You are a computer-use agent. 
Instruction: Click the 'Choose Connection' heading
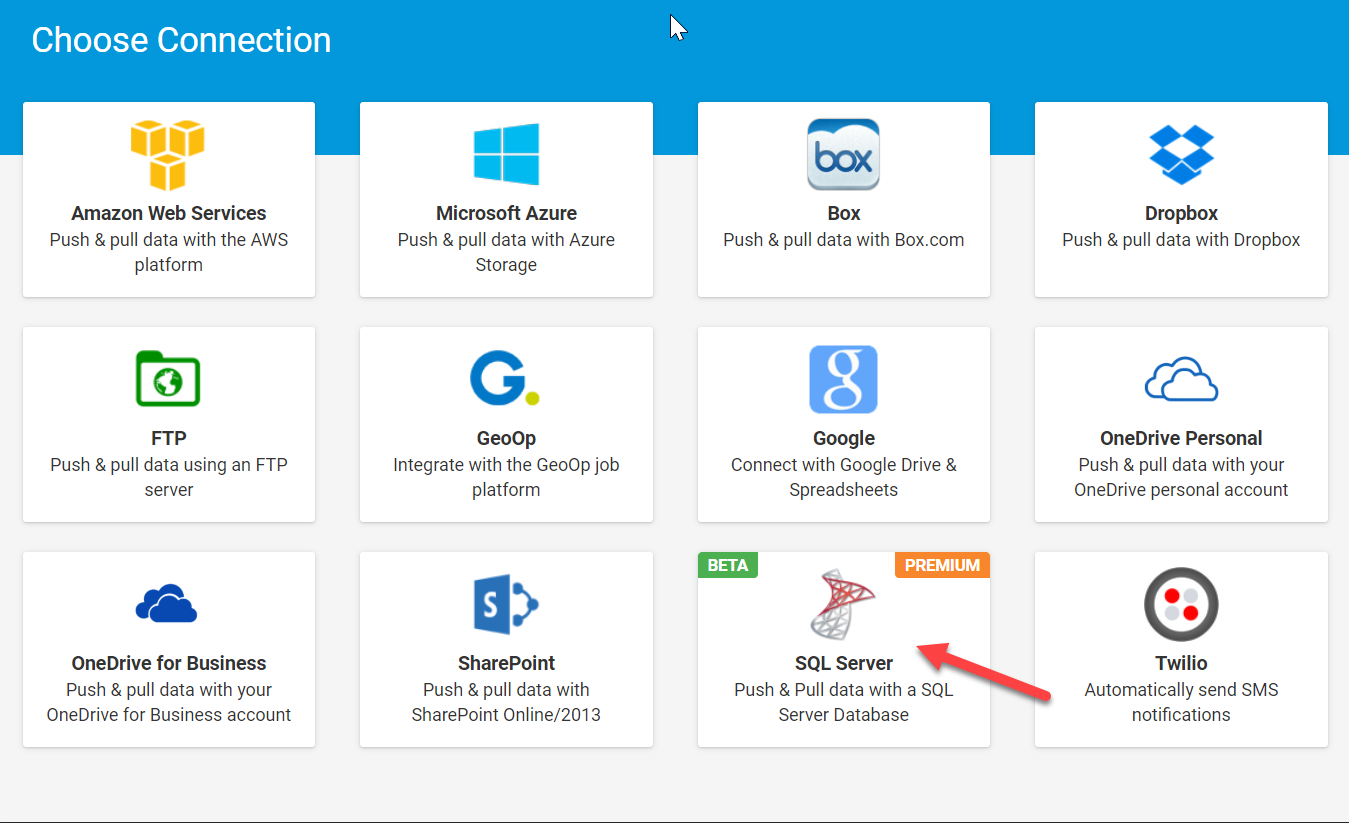click(181, 40)
